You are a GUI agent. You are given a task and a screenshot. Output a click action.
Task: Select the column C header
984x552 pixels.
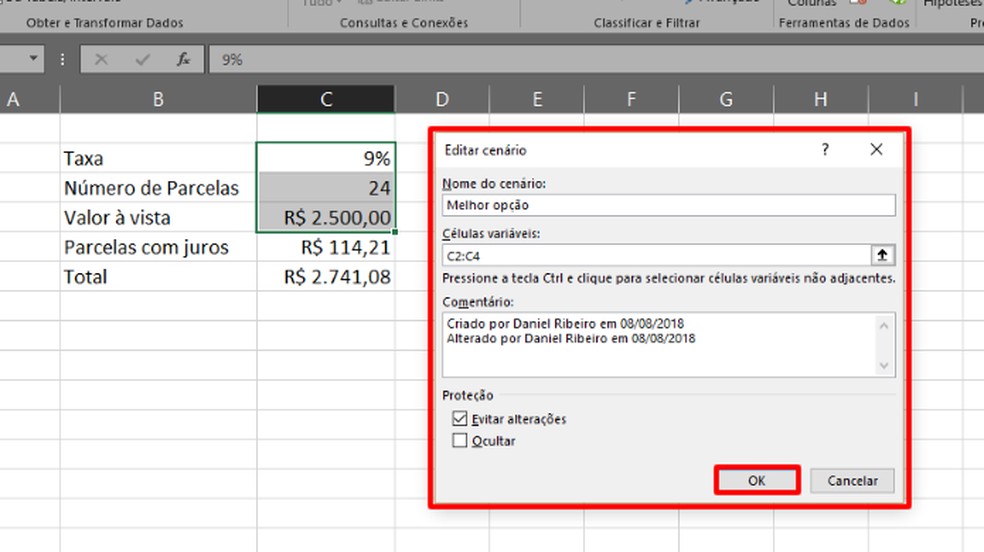(326, 99)
